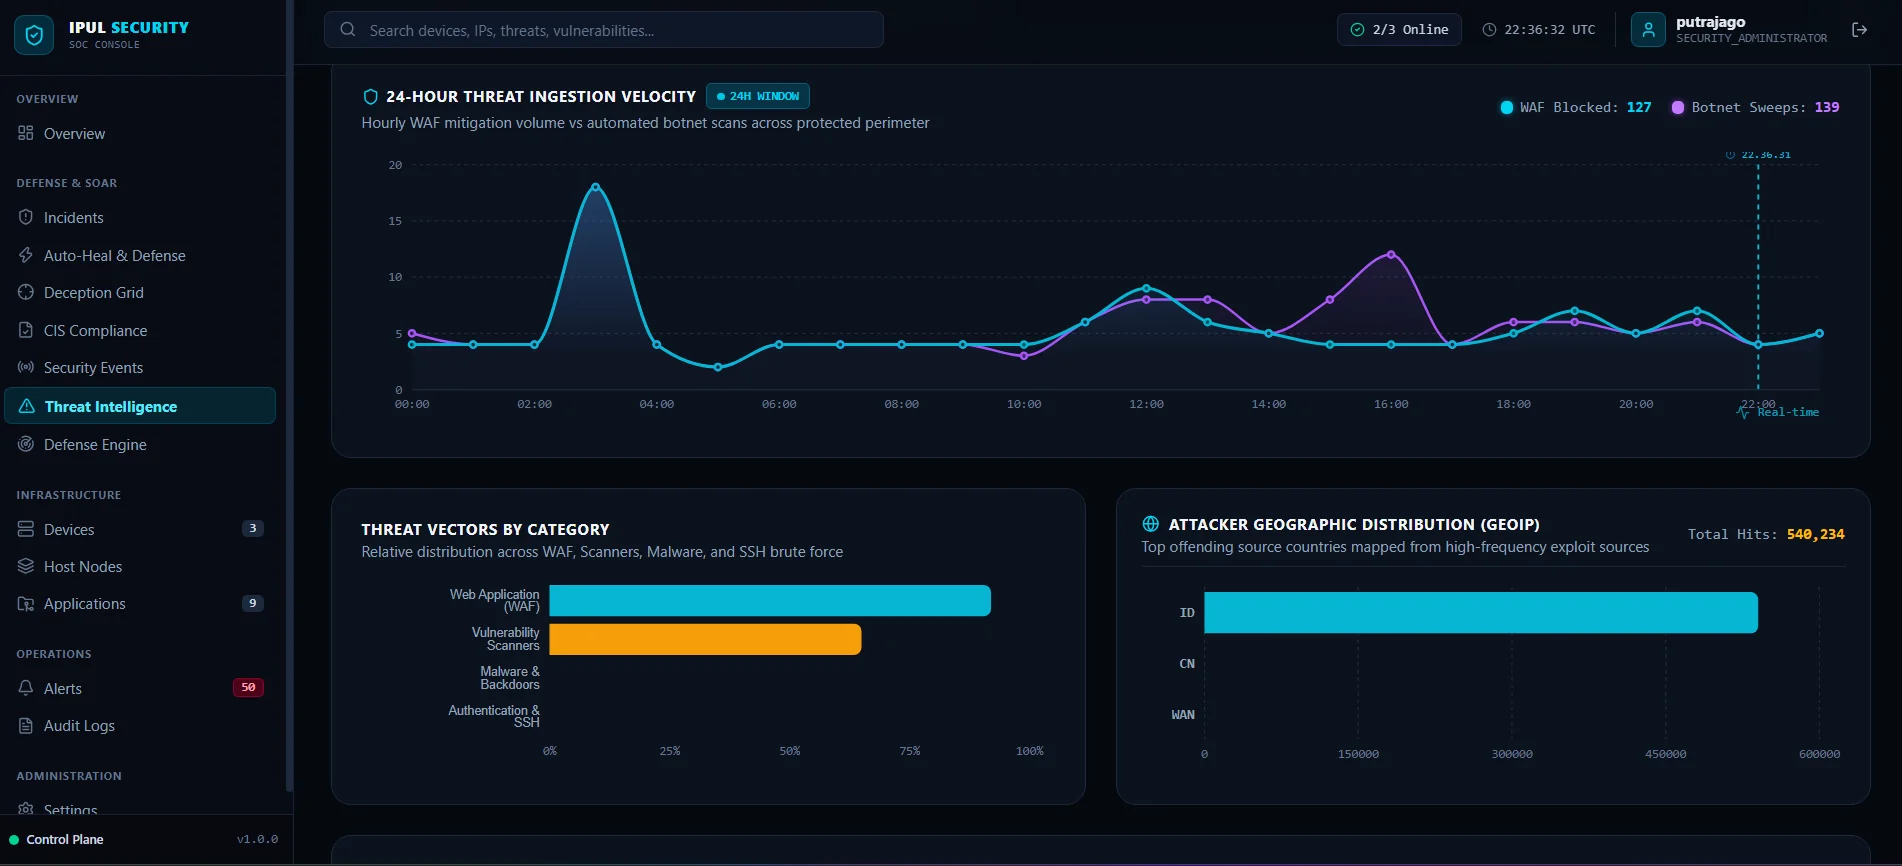The image size is (1902, 866).
Task: Navigate to CIS Compliance
Action: (x=140, y=330)
